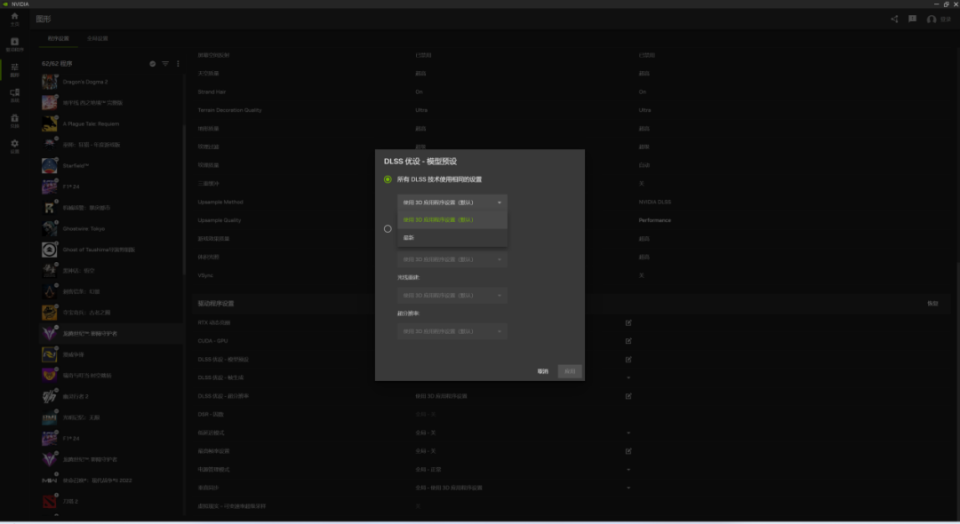The height and width of the screenshot is (524, 960).
Task: Open the disabled dropdown under the 光线重建 label
Action: [452, 296]
